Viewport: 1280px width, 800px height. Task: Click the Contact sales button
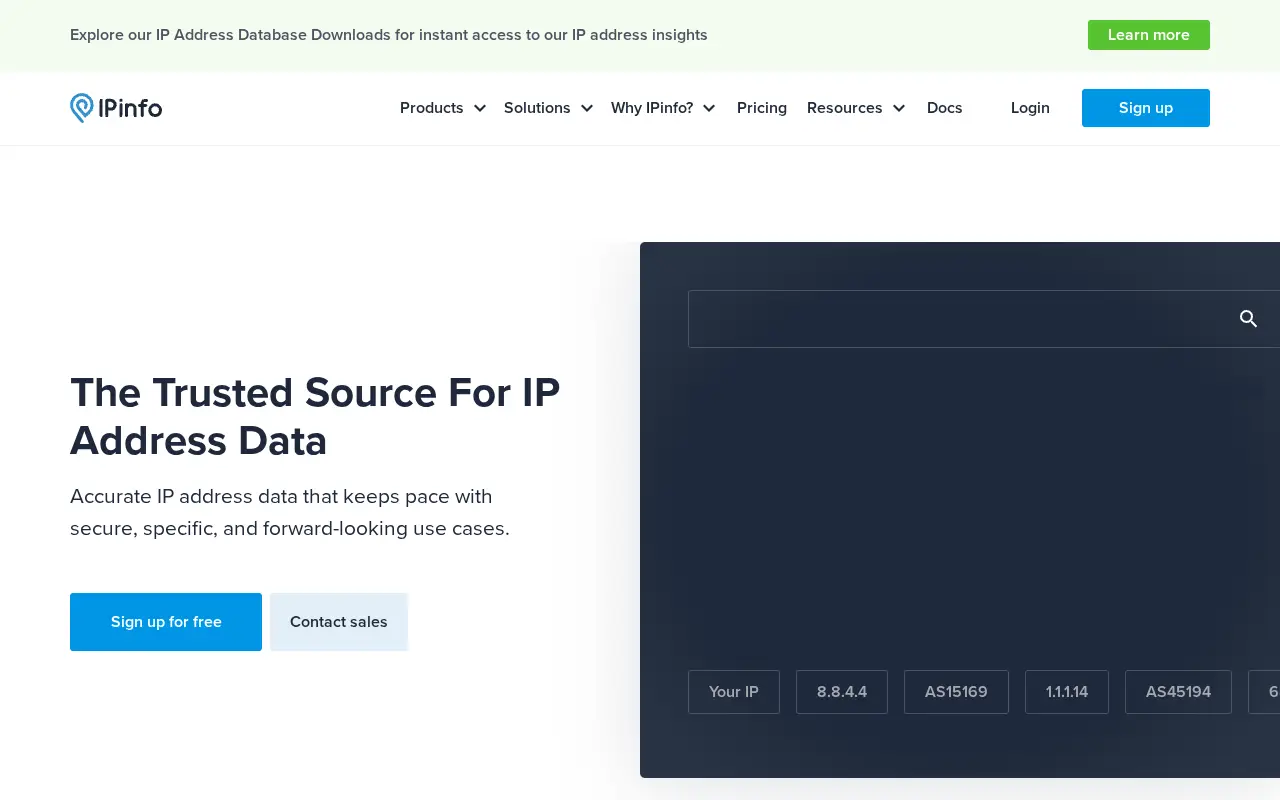pyautogui.click(x=339, y=622)
